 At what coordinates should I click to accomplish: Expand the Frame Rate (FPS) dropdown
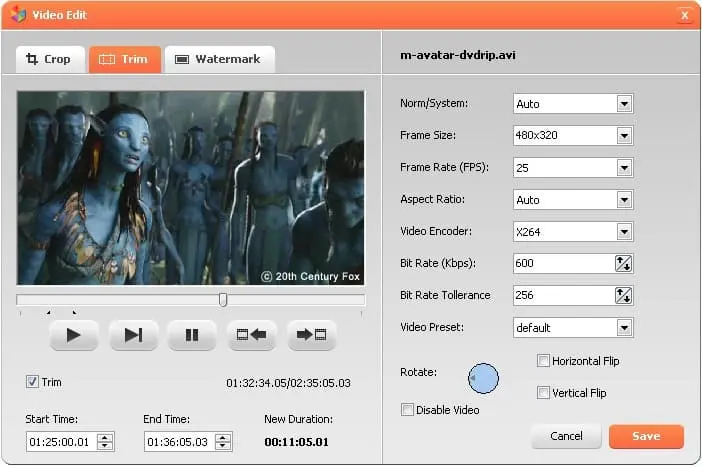(624, 168)
